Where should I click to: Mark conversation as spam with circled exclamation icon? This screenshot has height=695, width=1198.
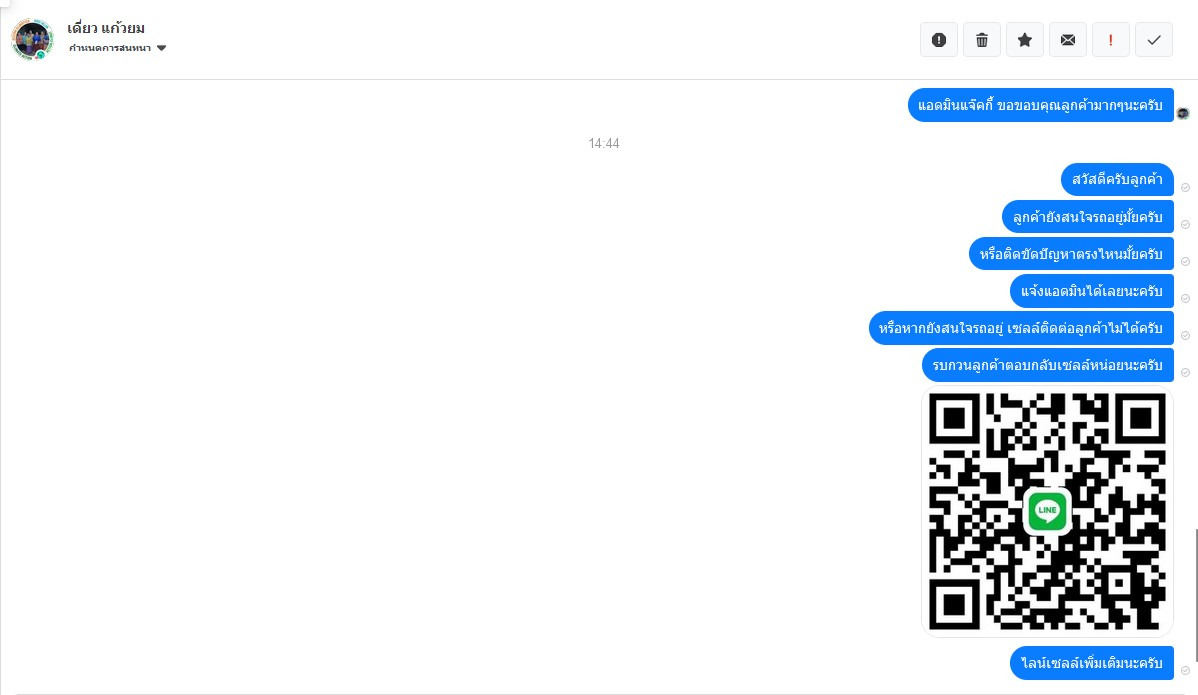tap(939, 40)
